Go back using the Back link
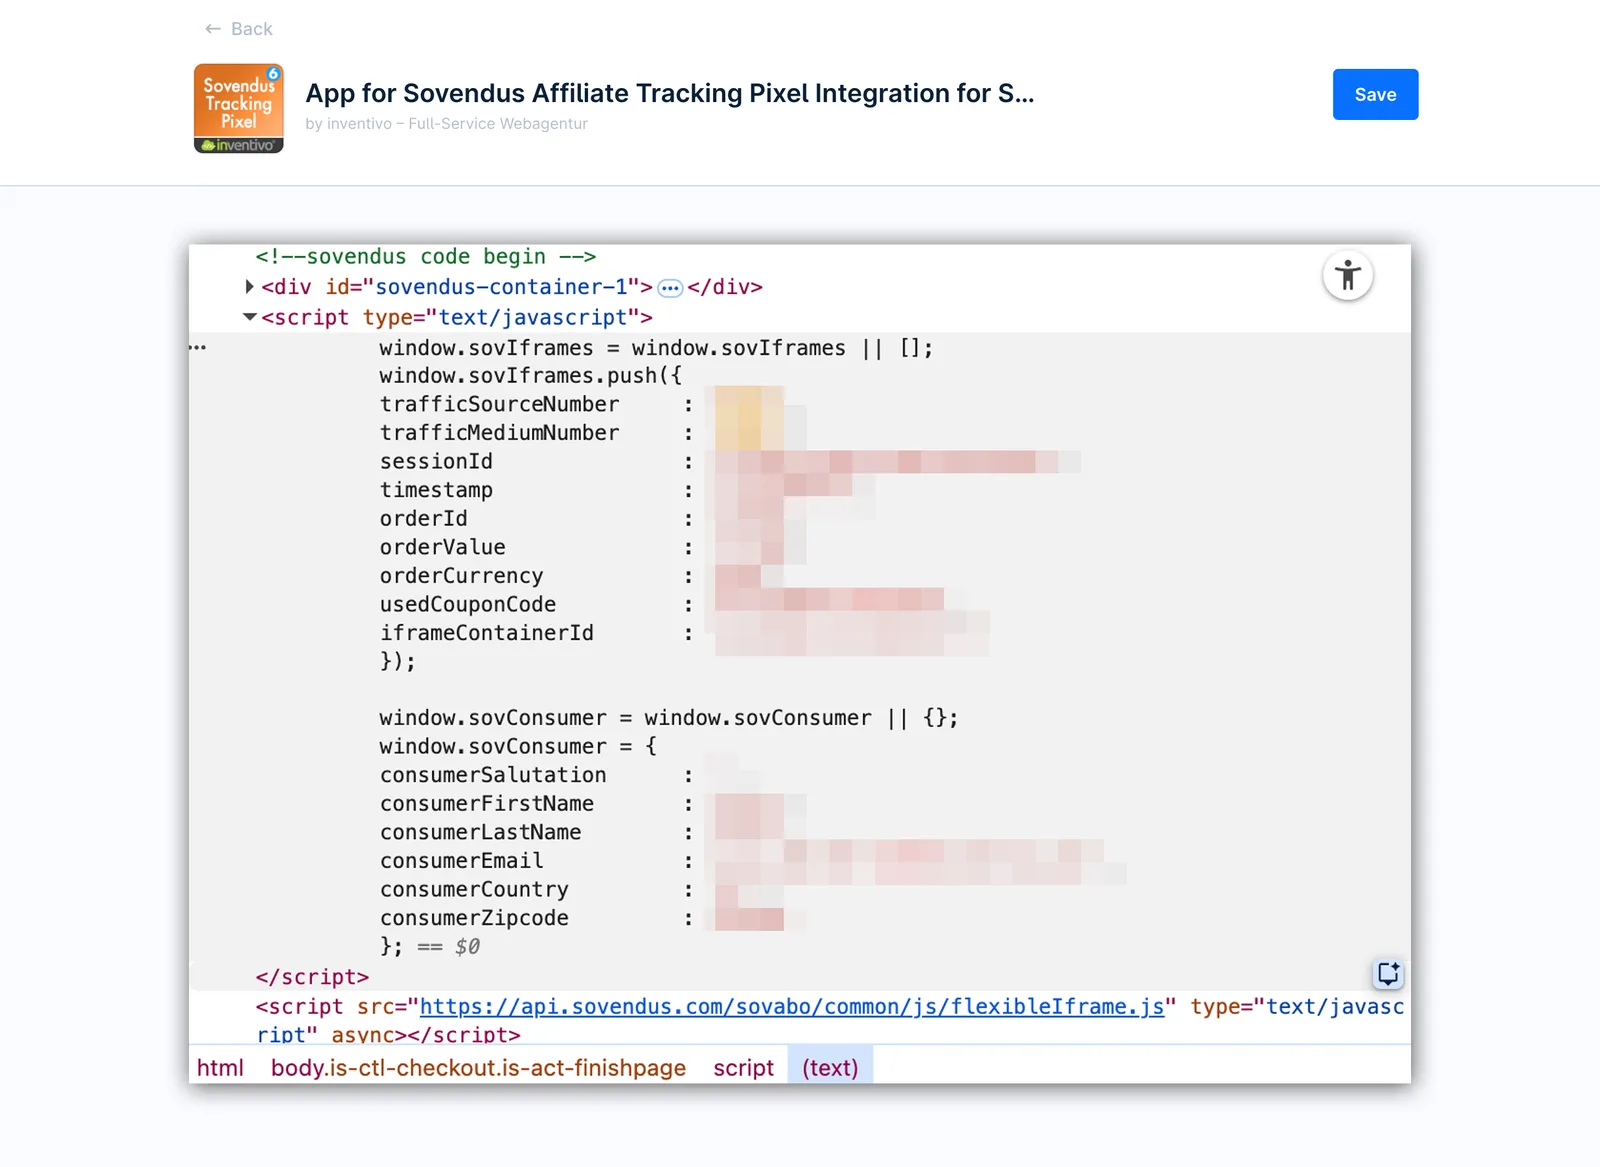 (x=238, y=29)
